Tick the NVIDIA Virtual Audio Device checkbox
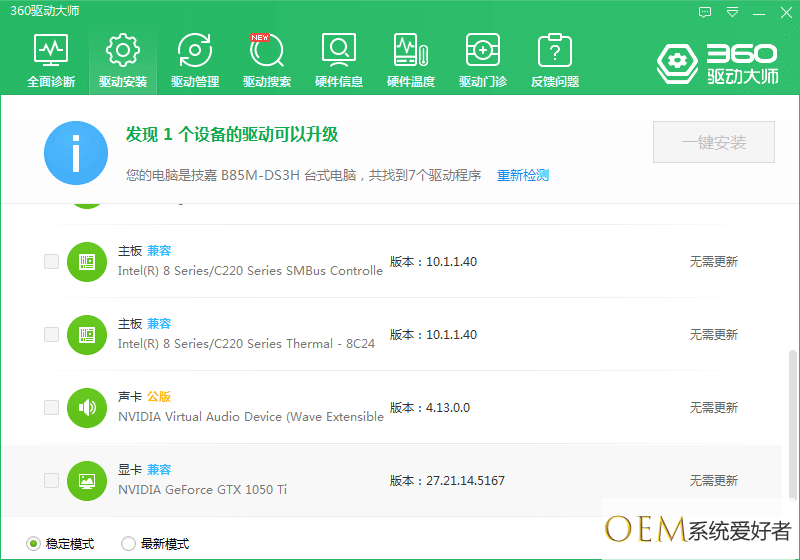Image resolution: width=800 pixels, height=560 pixels. tap(51, 408)
